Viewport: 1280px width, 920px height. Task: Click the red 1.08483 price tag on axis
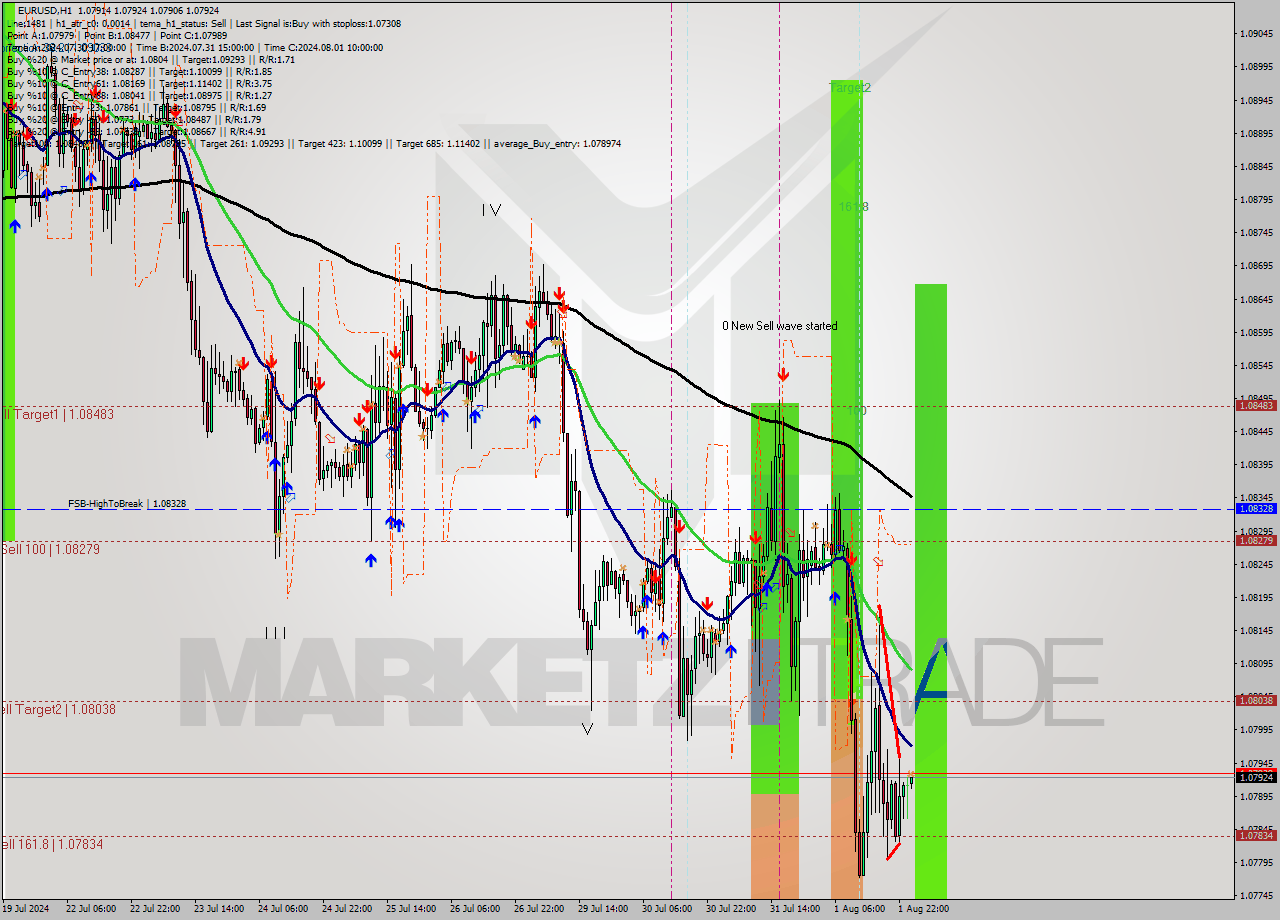[x=1256, y=405]
